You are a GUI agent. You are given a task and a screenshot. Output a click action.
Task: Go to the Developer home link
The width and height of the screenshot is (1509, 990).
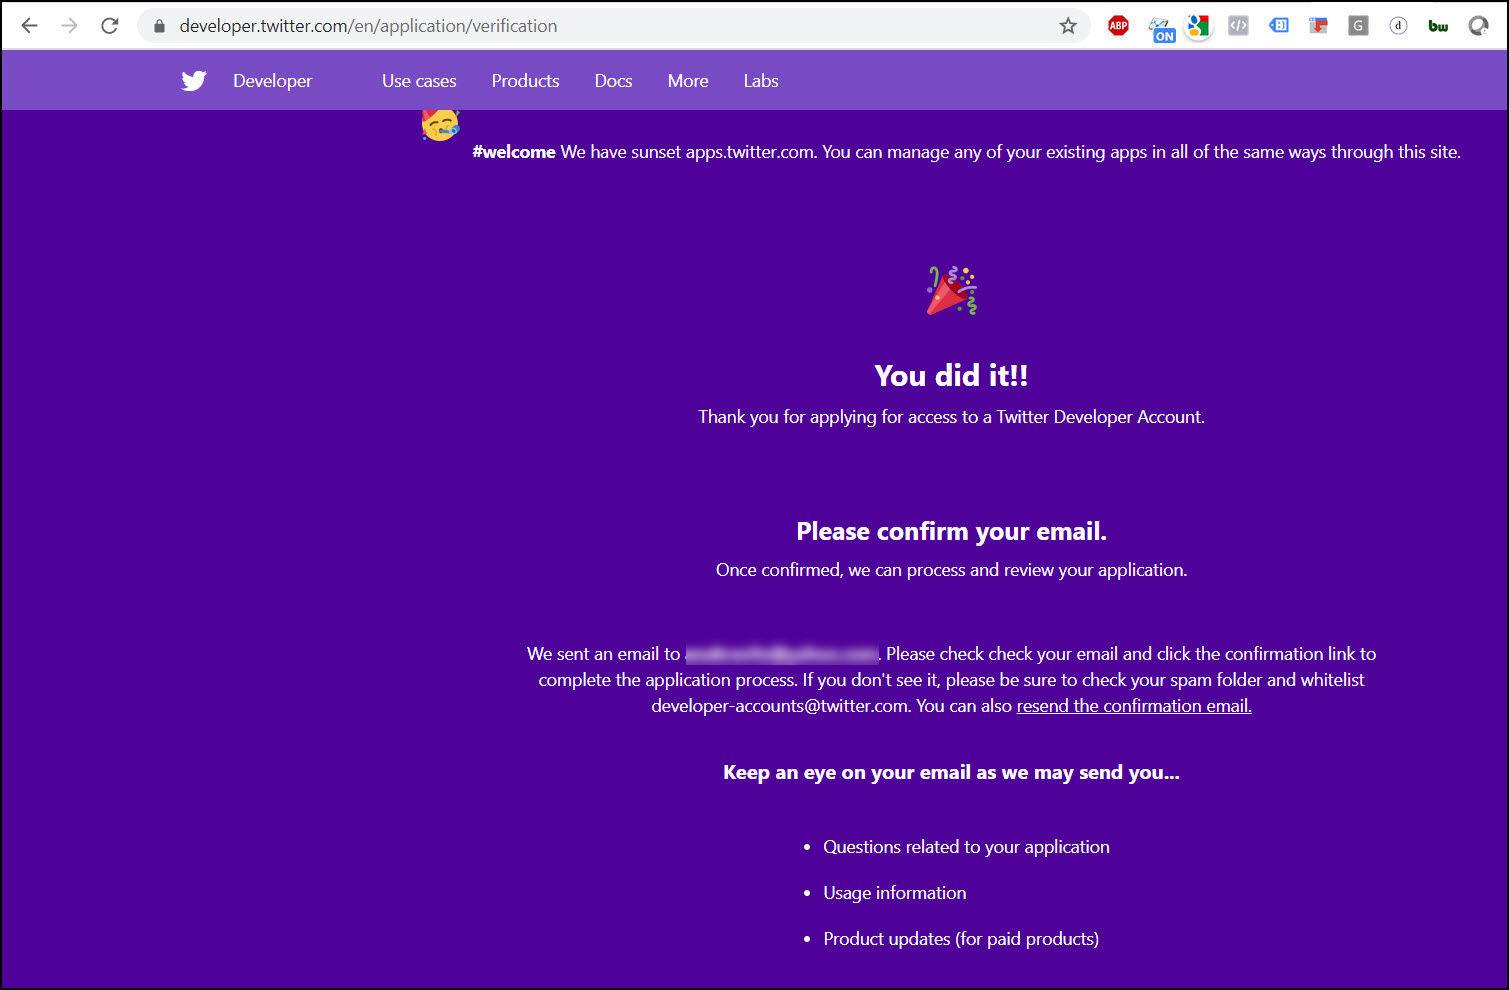click(x=272, y=81)
